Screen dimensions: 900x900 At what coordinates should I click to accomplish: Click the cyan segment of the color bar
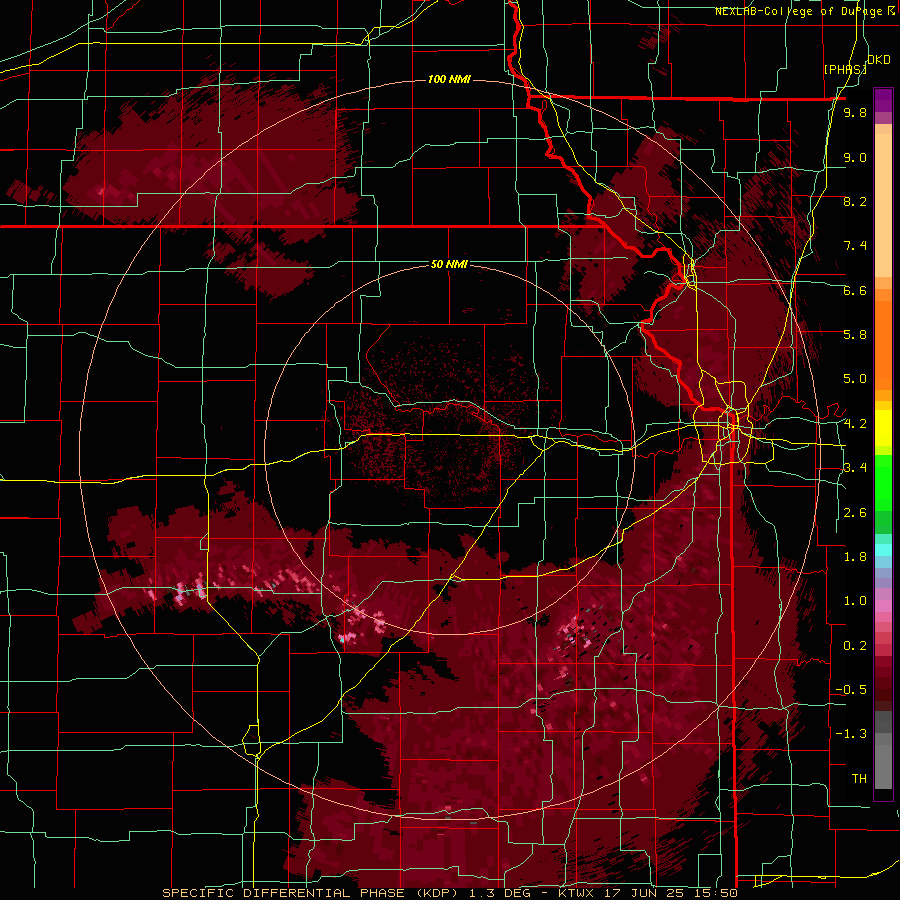(883, 550)
